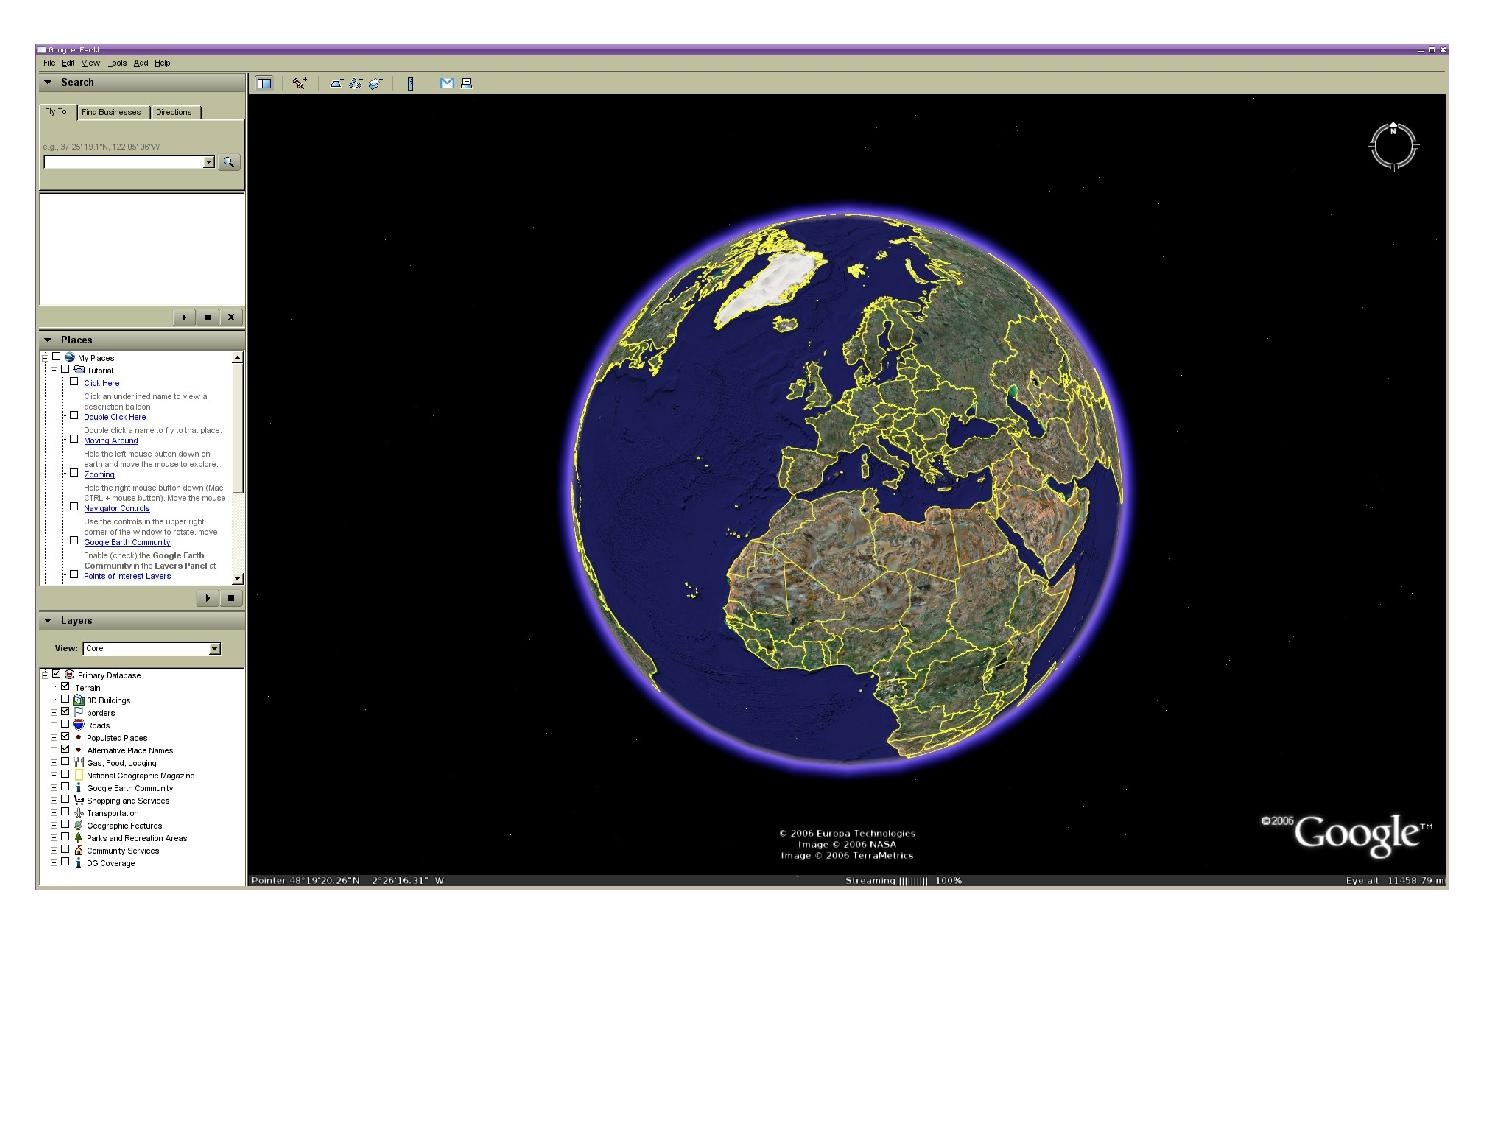
Task: Expand the Borders layer tree node
Action: 55,712
